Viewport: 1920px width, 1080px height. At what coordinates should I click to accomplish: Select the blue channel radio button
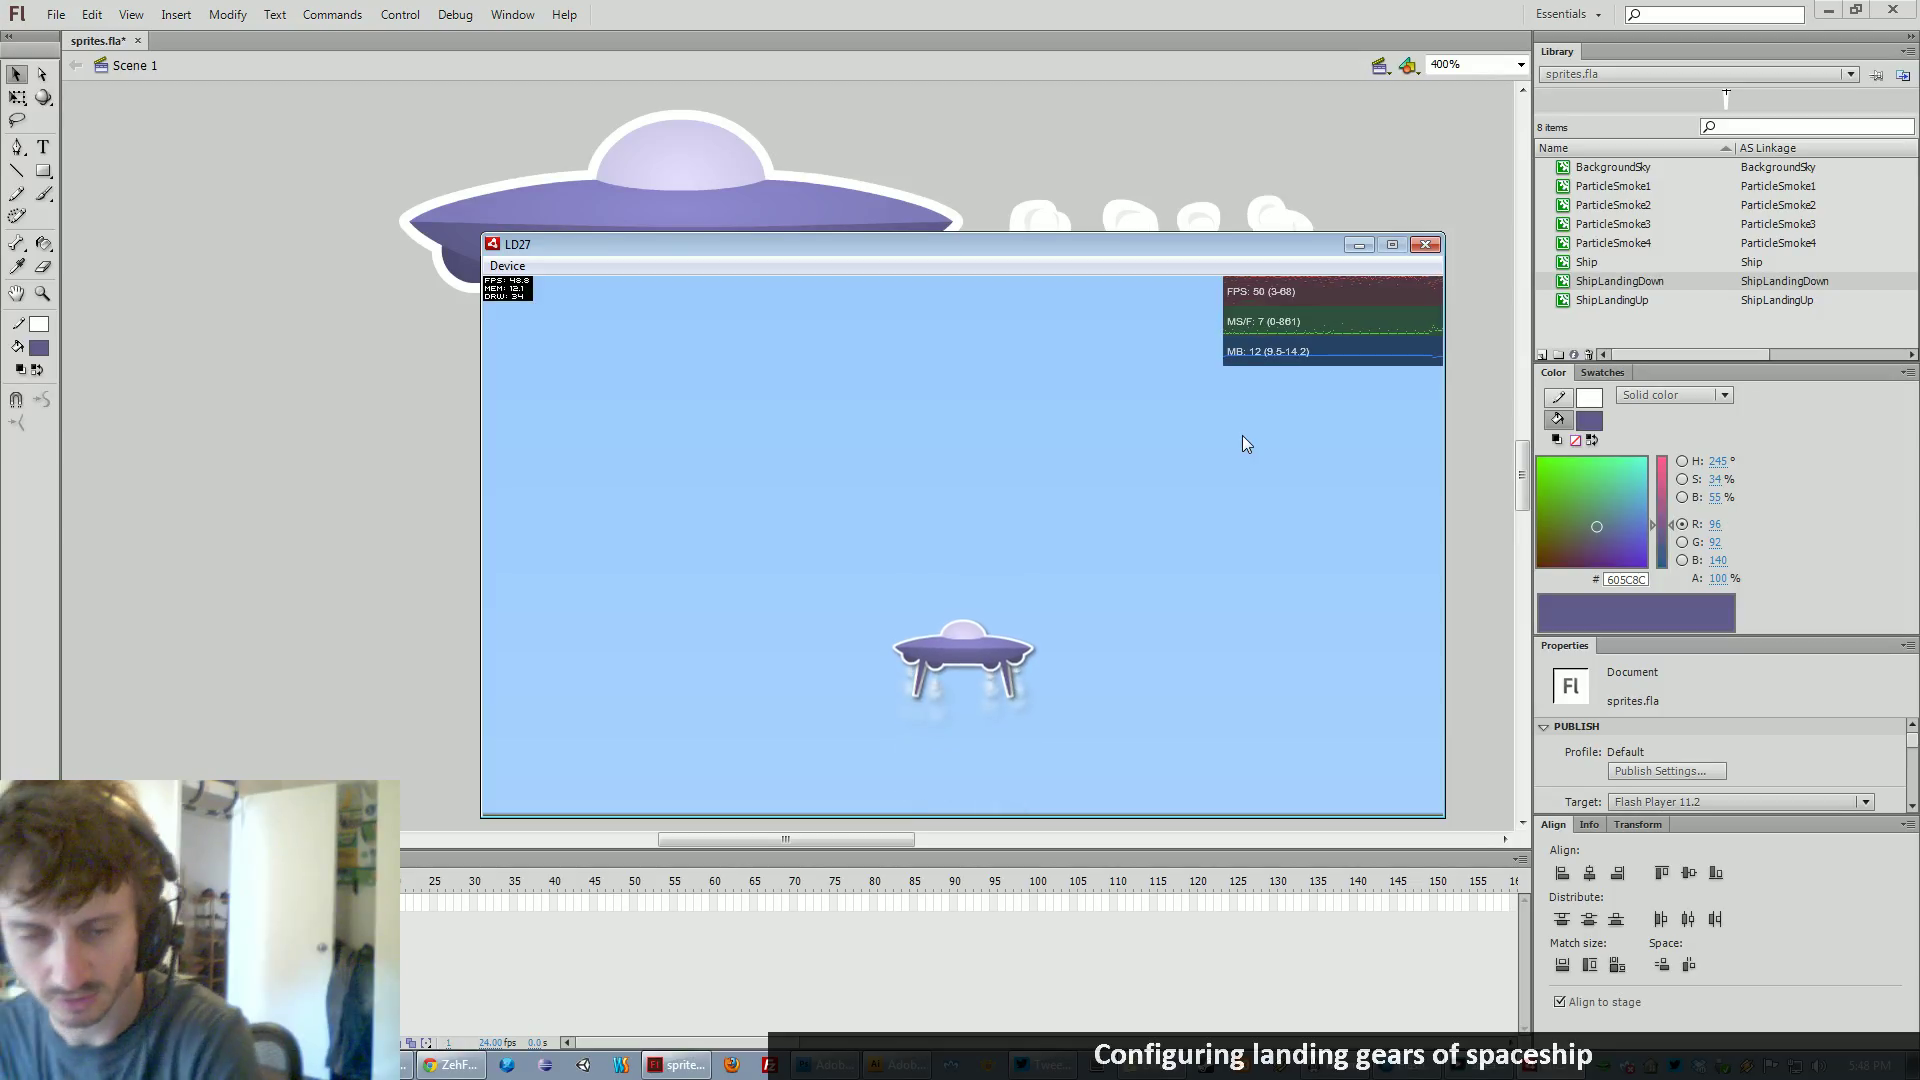1682,560
